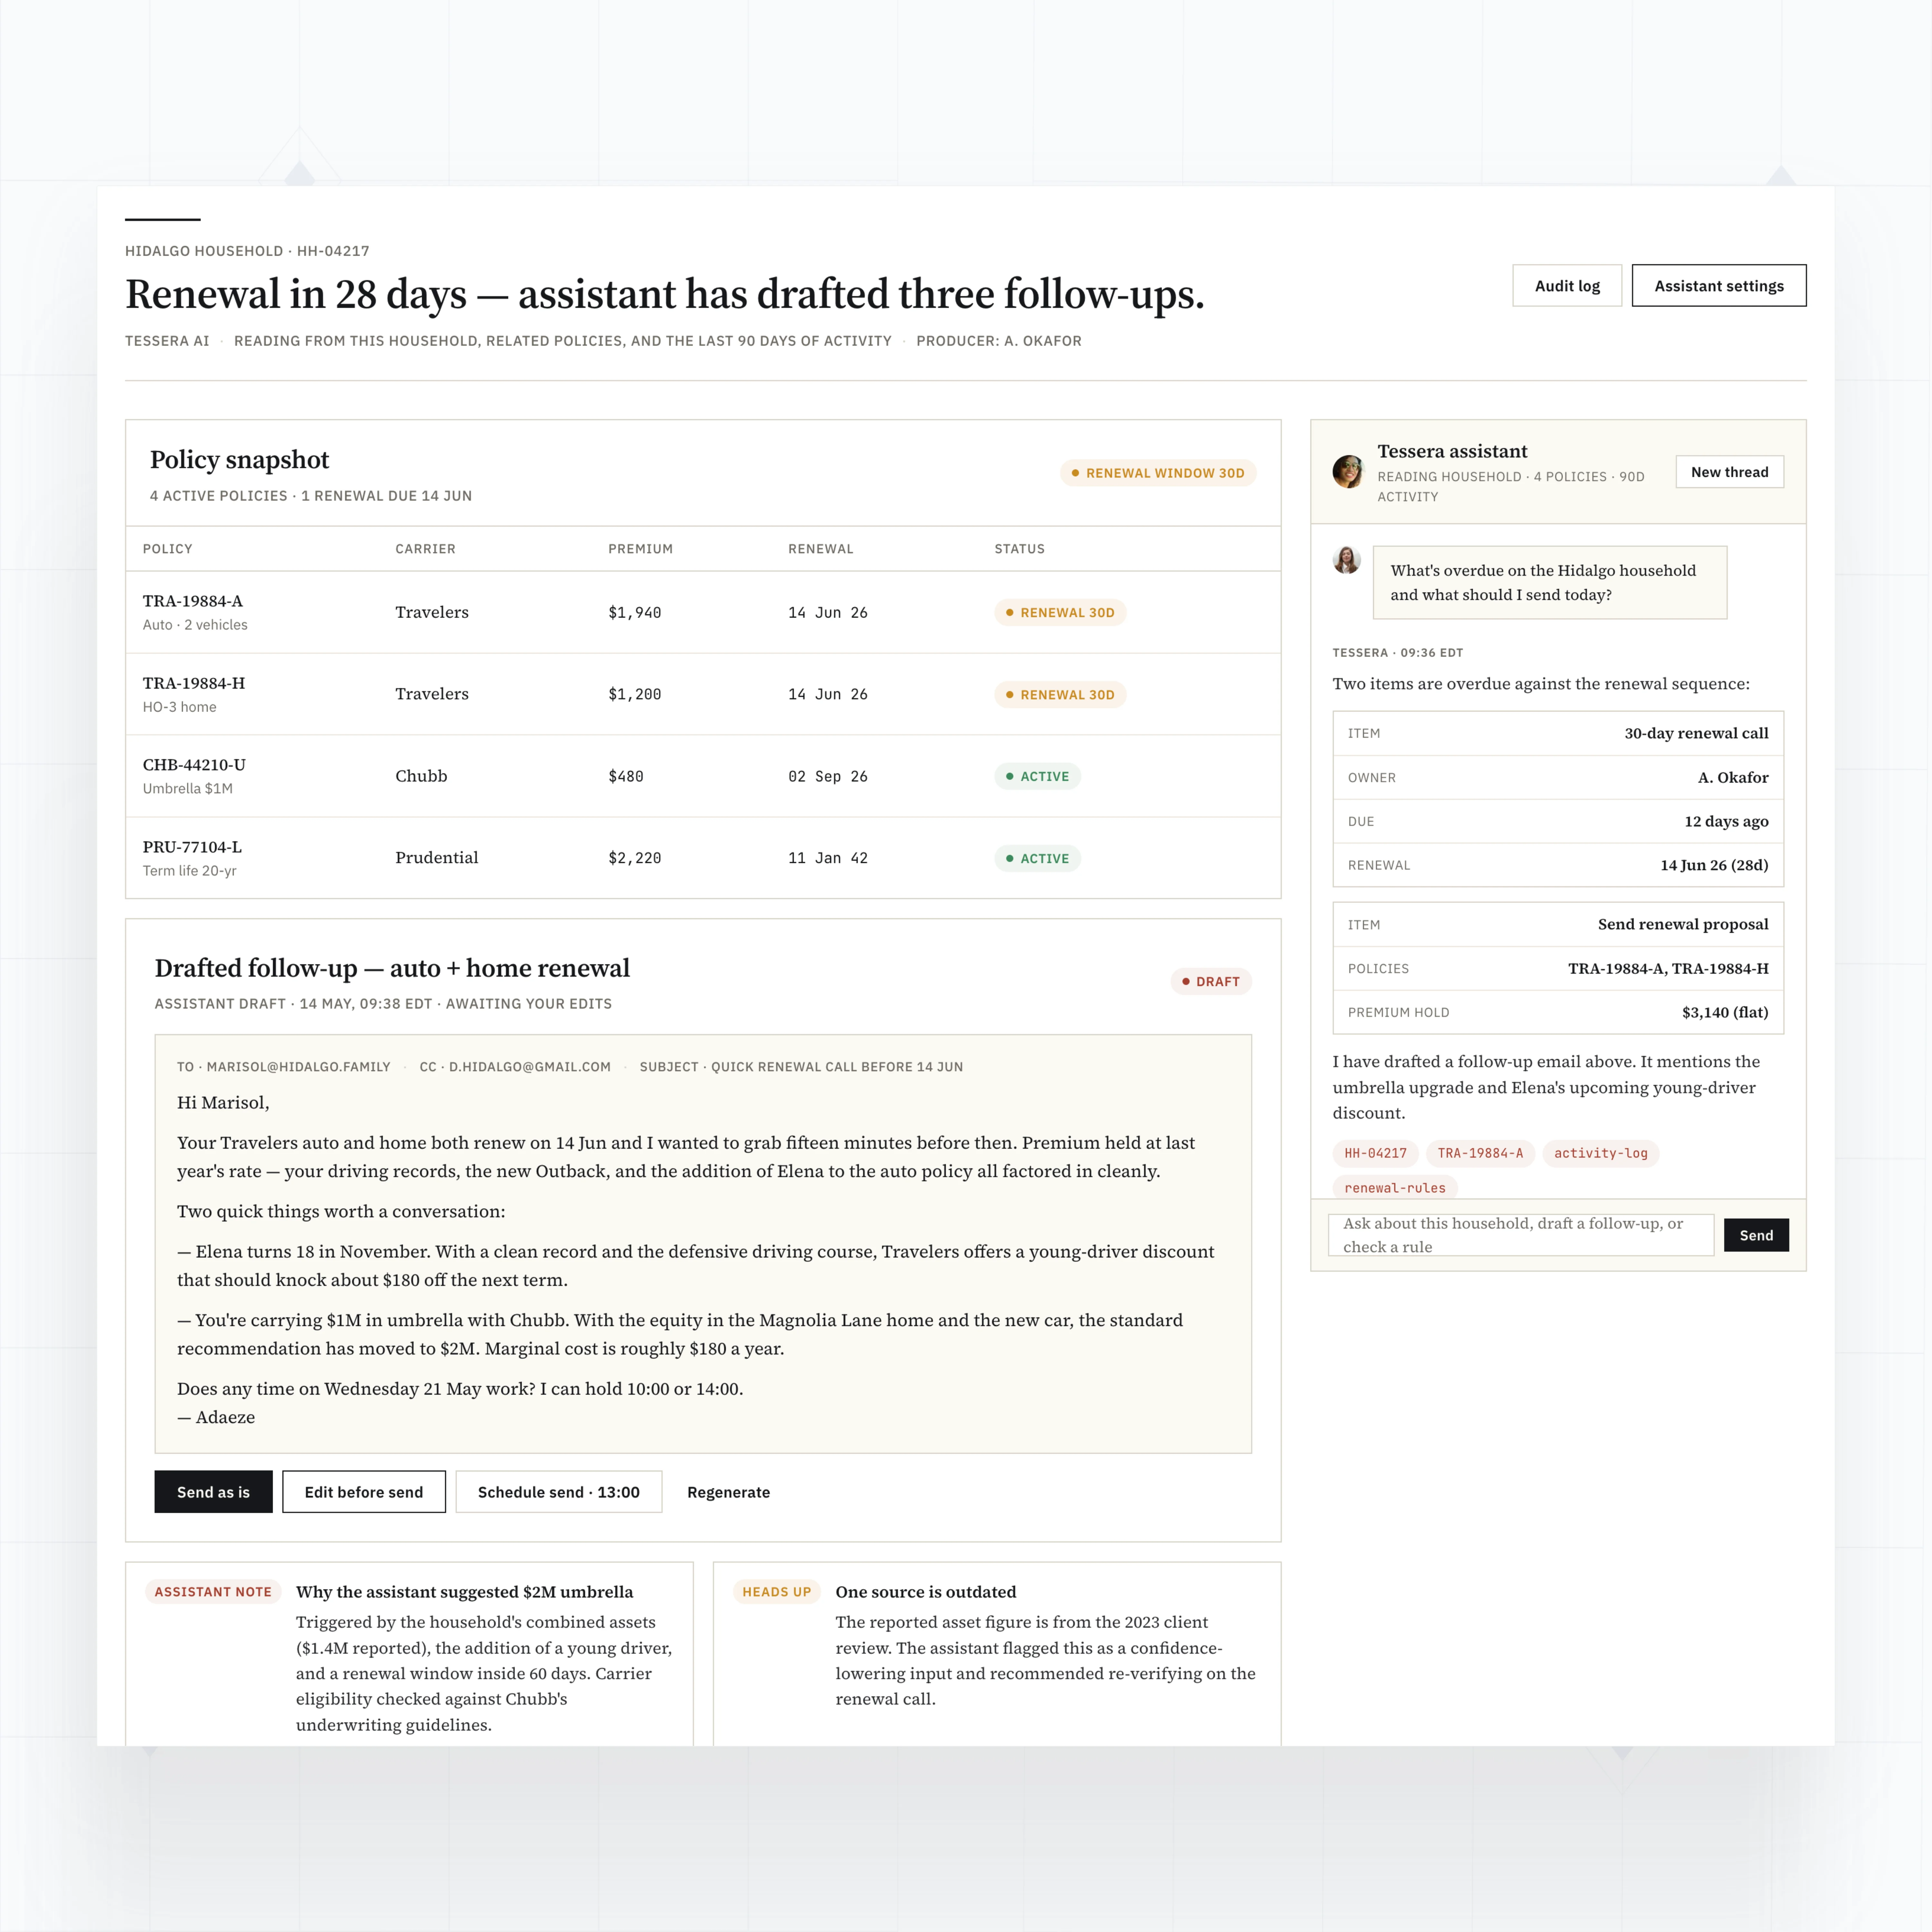This screenshot has height=1932, width=1932.
Task: Click Policy snapshot heading
Action: (239, 460)
